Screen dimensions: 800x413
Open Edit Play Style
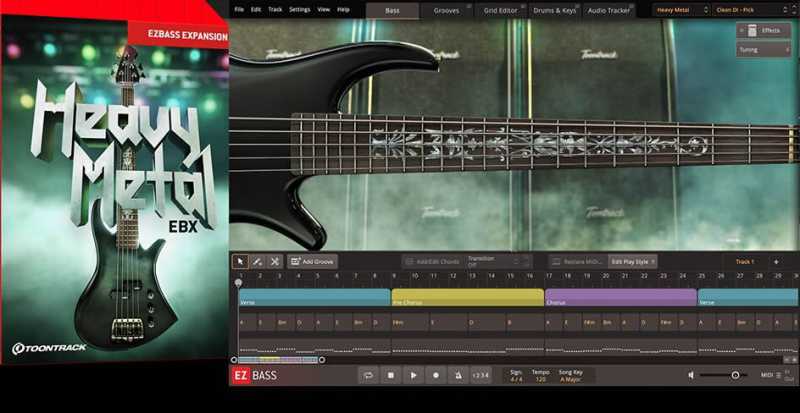click(633, 261)
